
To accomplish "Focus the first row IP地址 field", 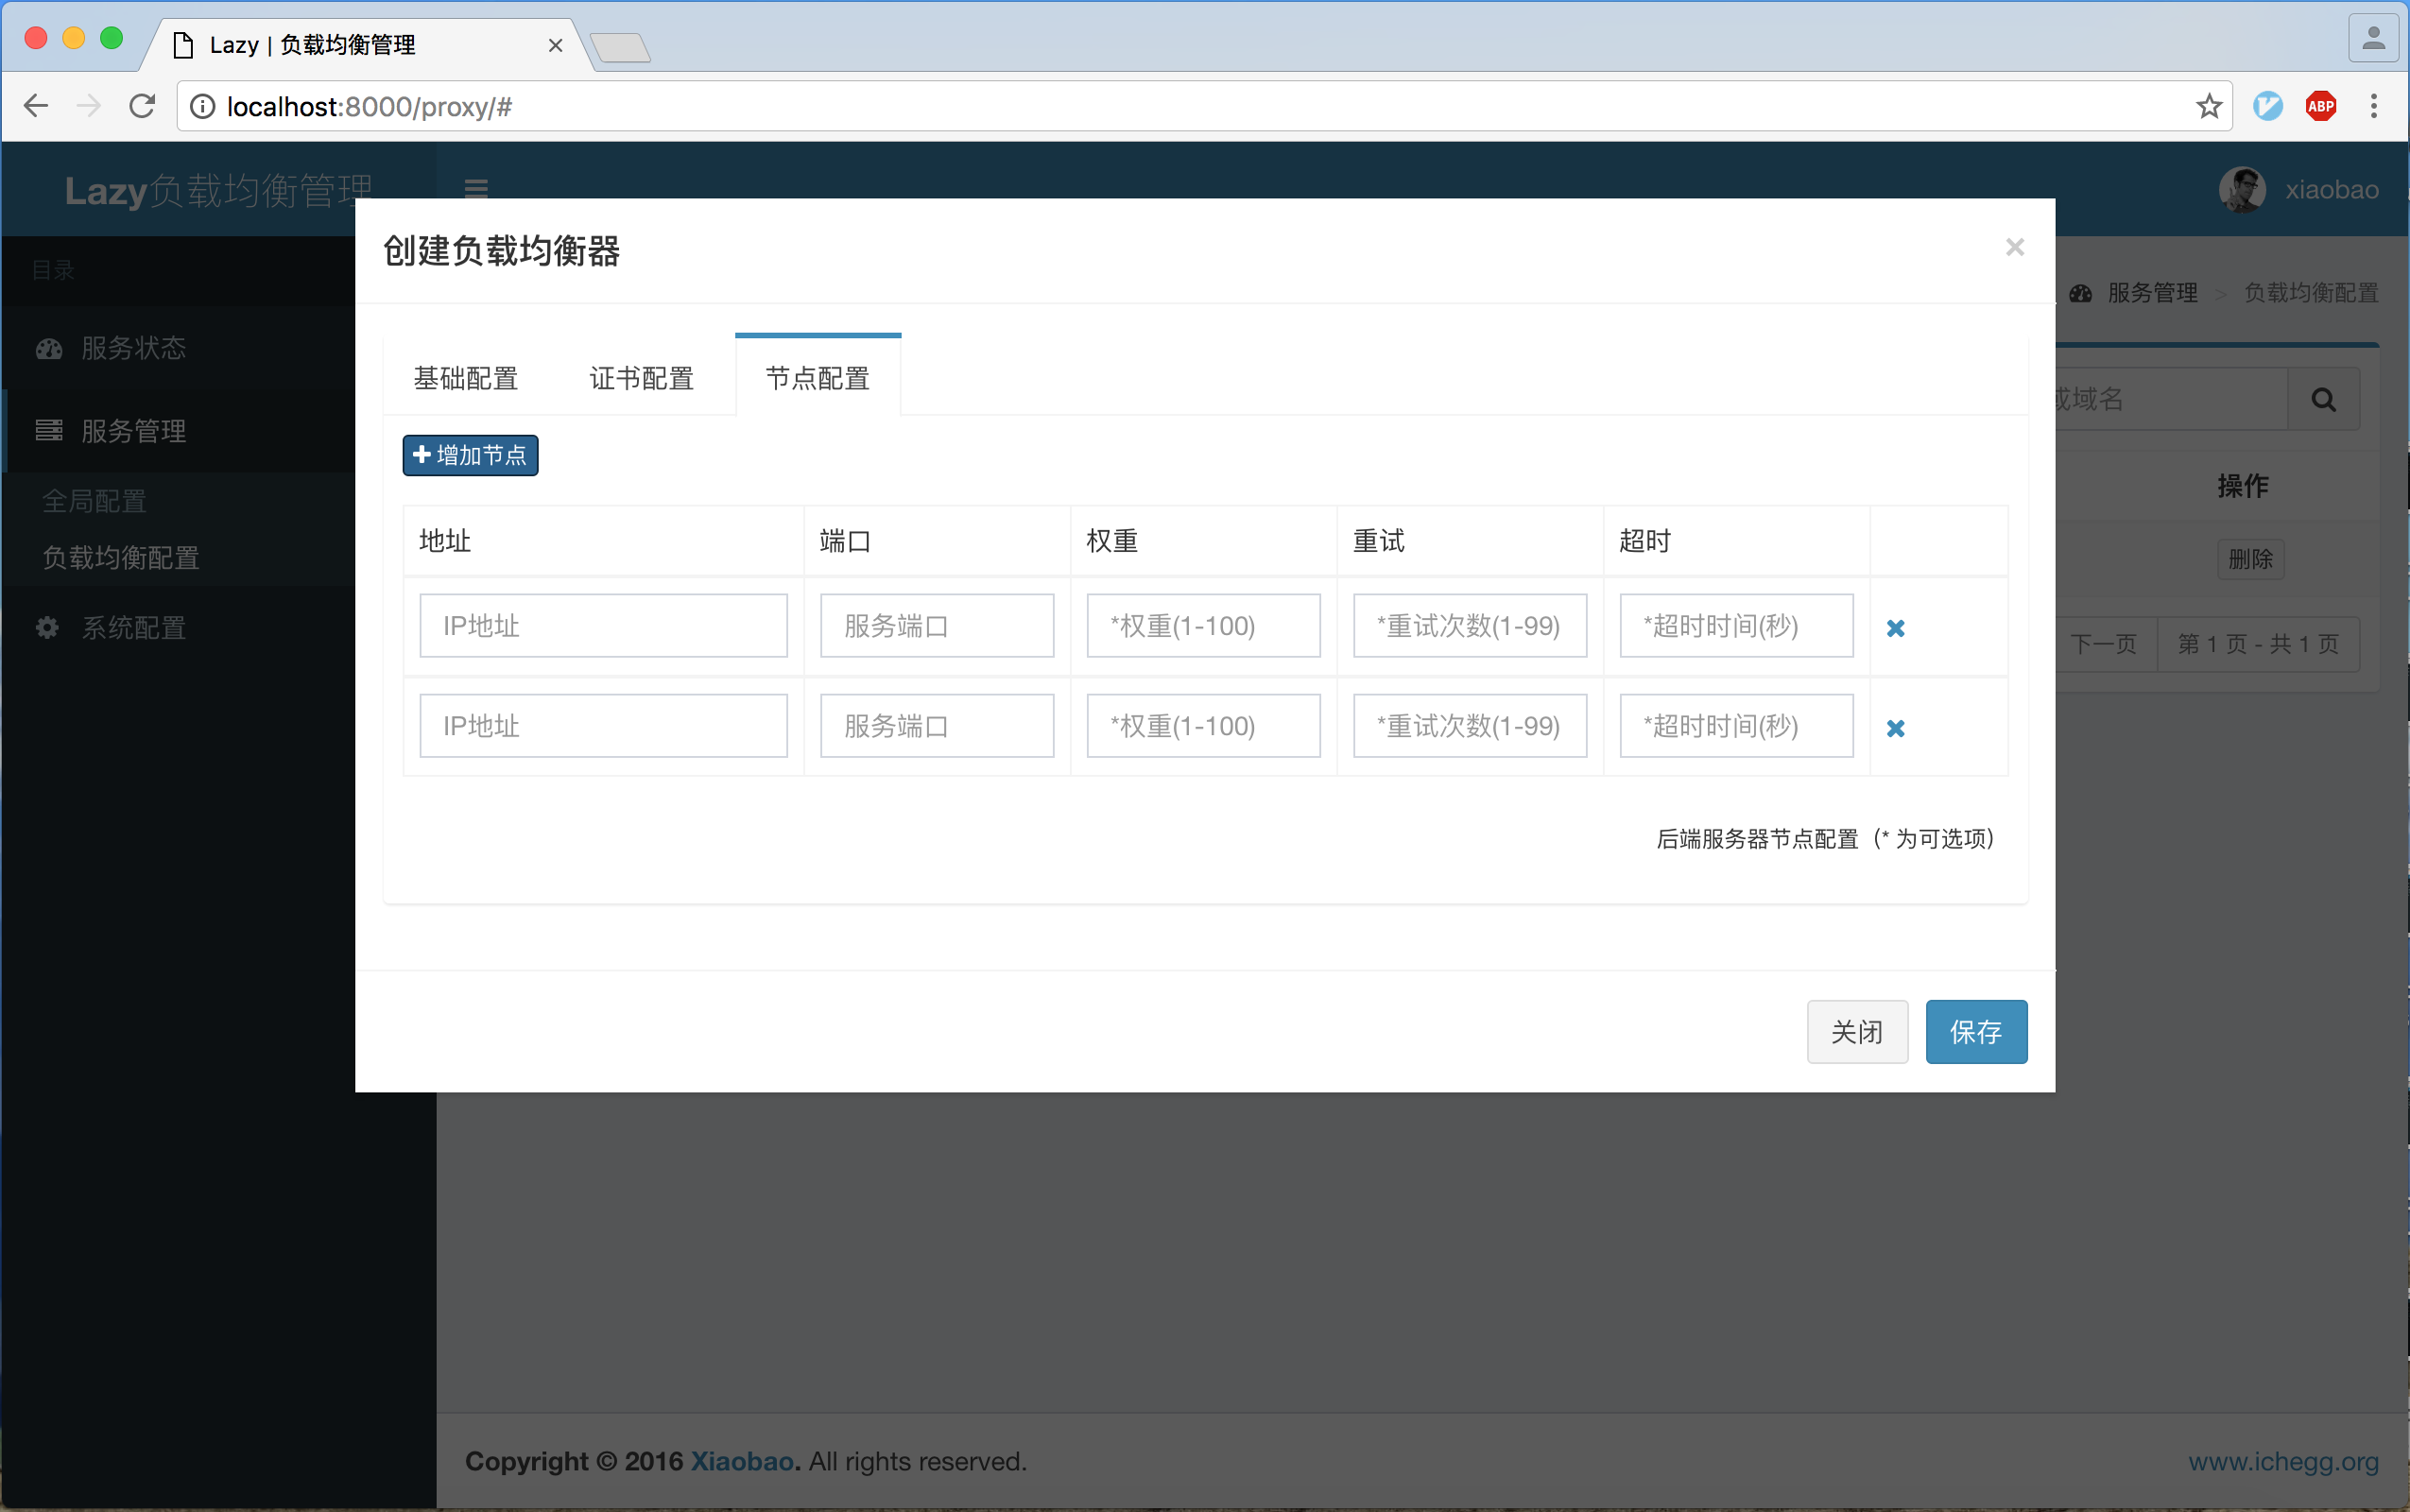I will [x=603, y=626].
